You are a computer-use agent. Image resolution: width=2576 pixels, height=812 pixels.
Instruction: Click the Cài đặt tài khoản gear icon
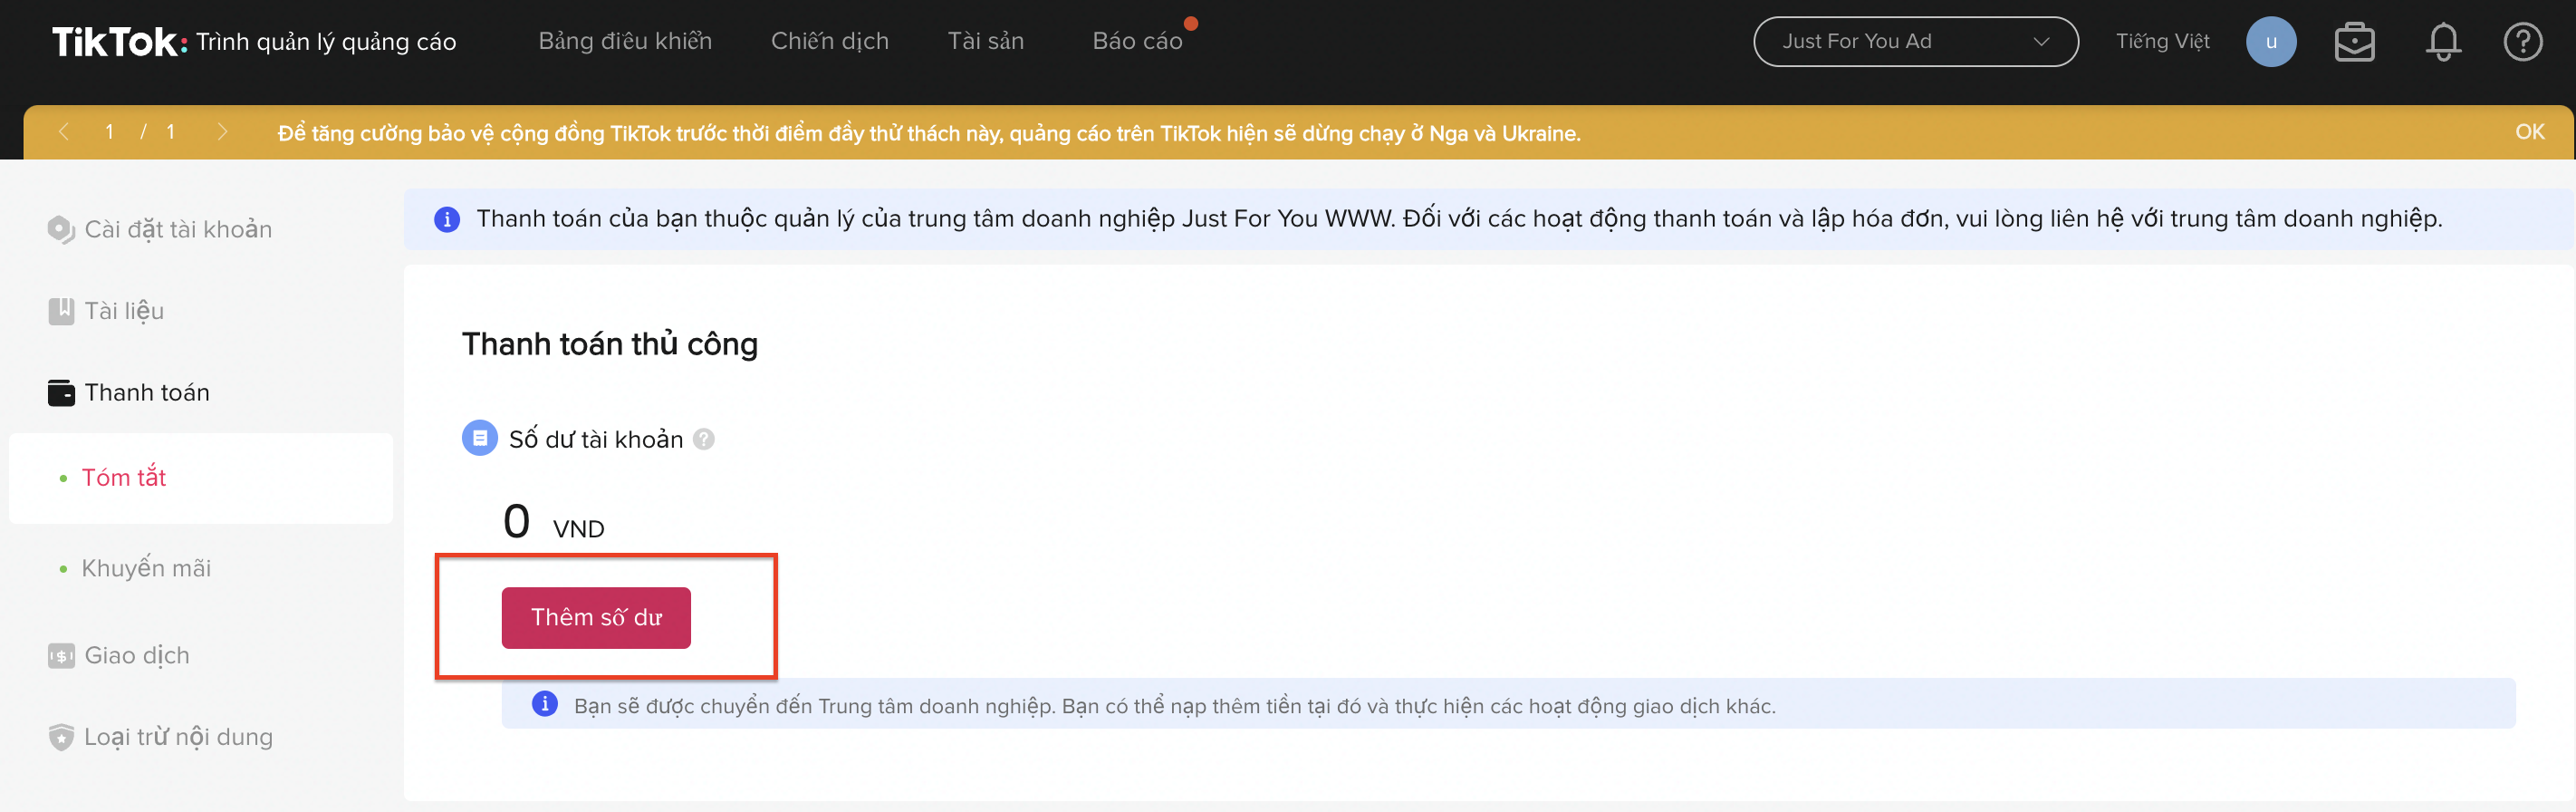pos(61,230)
